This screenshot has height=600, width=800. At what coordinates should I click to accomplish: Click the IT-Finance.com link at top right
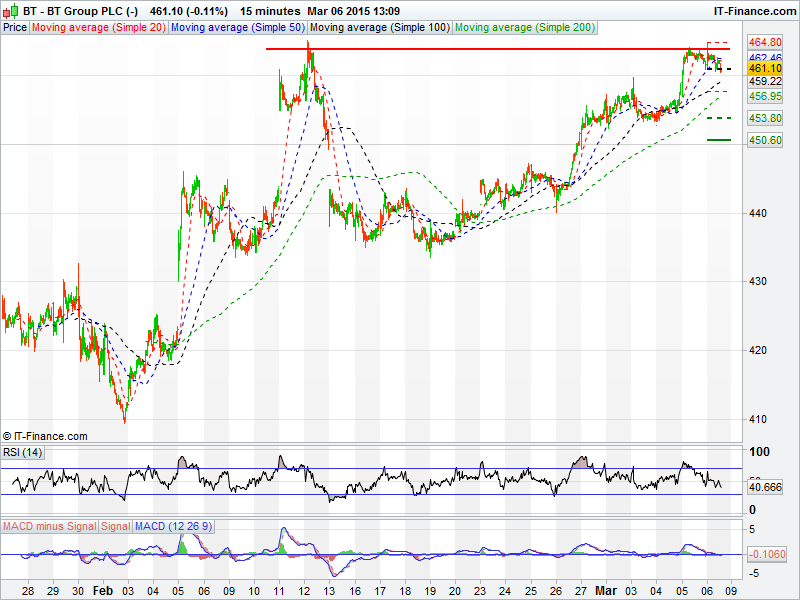(x=755, y=10)
